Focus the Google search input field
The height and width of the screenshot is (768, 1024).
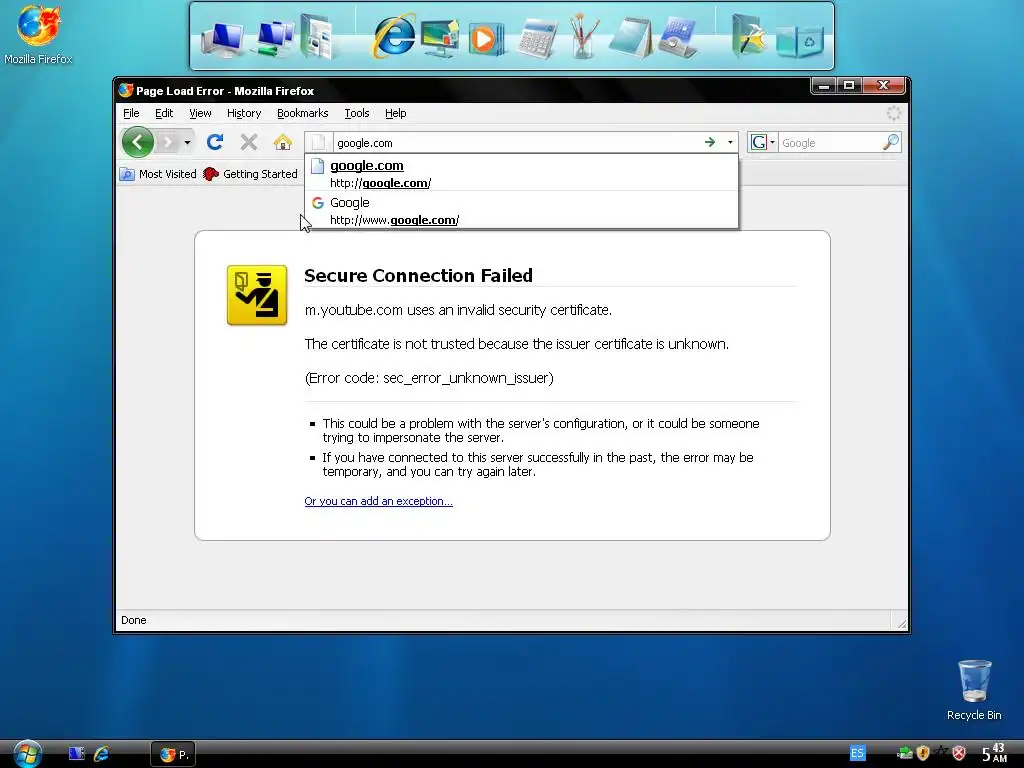coord(830,143)
